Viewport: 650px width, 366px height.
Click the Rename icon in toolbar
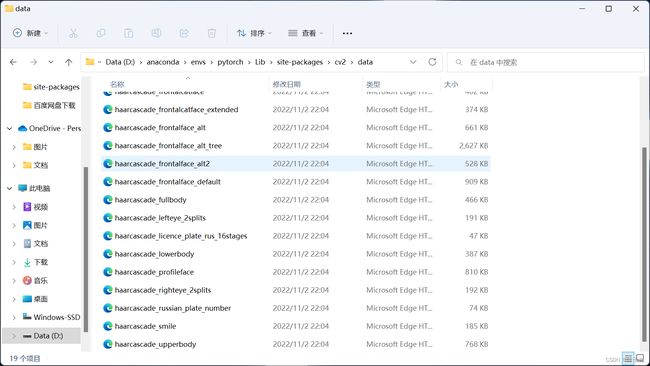tap(156, 33)
